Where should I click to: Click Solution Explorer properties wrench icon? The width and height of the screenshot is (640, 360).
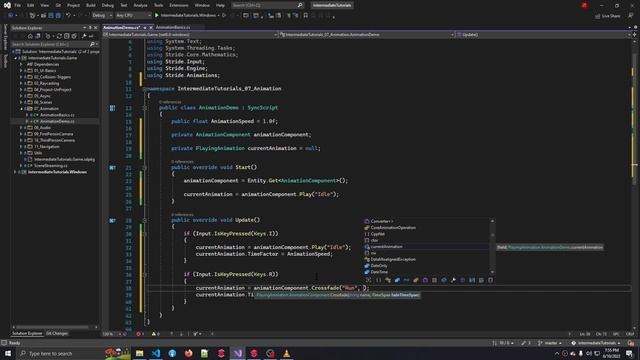(84, 36)
